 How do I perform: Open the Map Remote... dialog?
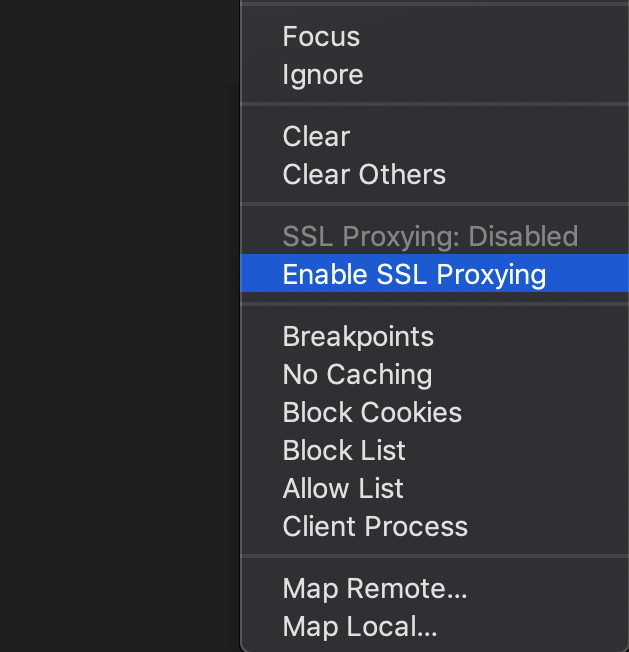pyautogui.click(x=434, y=588)
